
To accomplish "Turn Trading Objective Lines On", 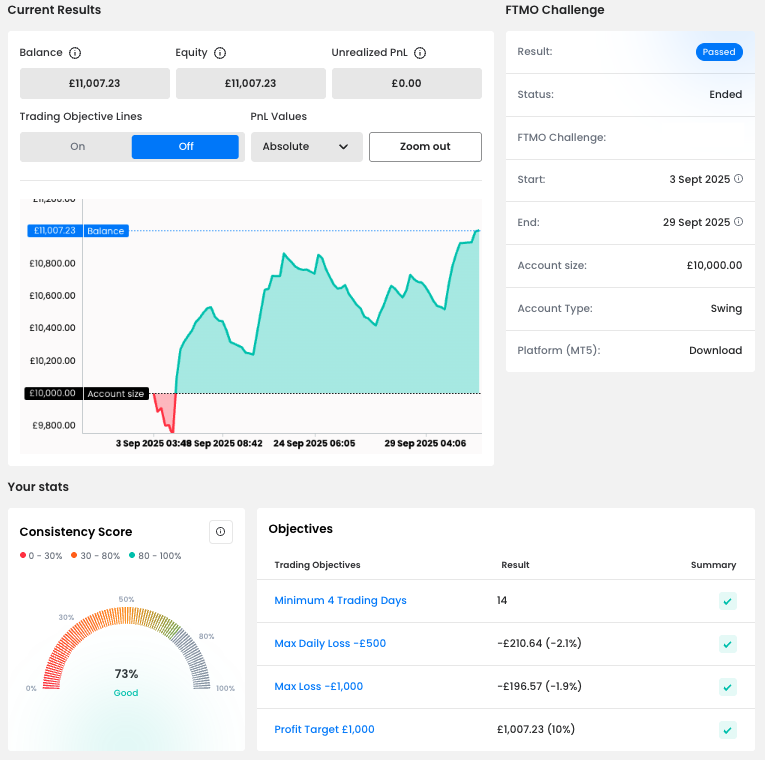I will pyautogui.click(x=77, y=147).
